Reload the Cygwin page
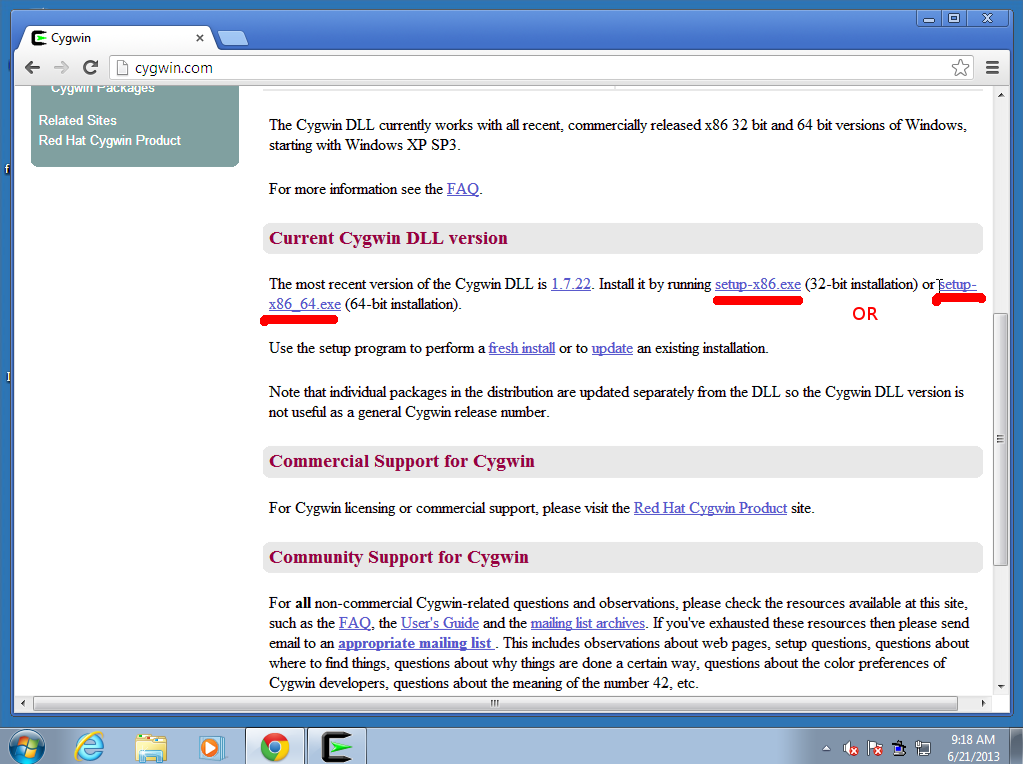The width and height of the screenshot is (1023, 764). point(91,67)
